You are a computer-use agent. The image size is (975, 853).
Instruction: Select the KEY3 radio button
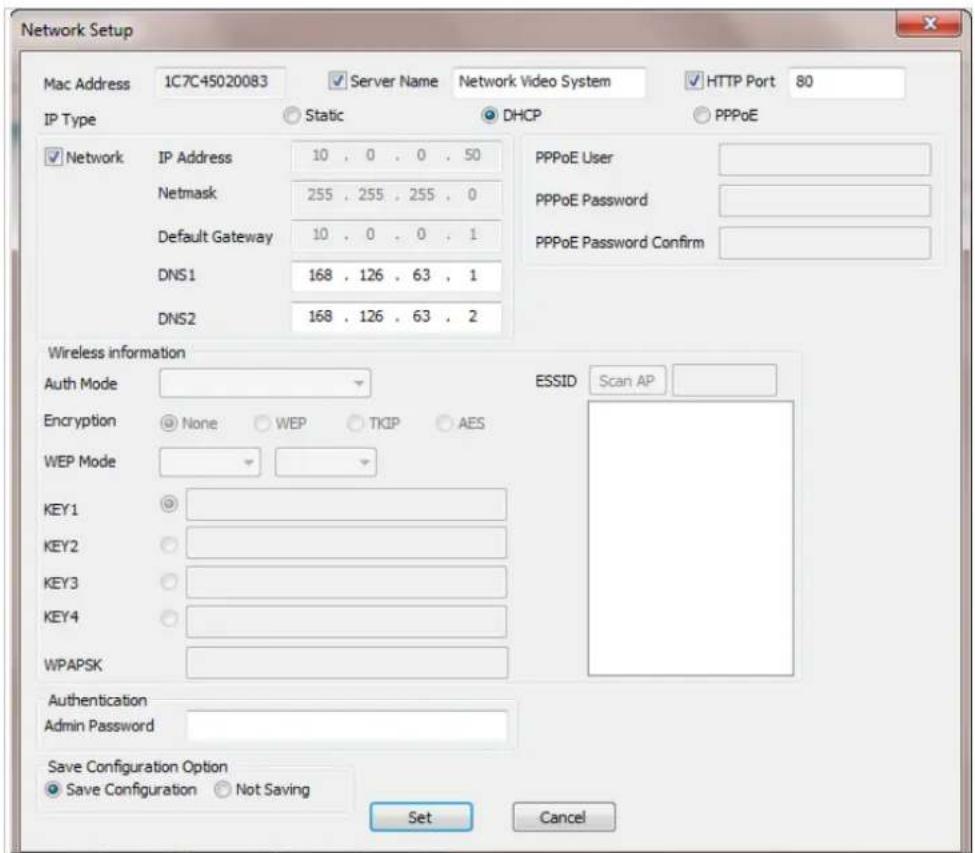point(169,582)
